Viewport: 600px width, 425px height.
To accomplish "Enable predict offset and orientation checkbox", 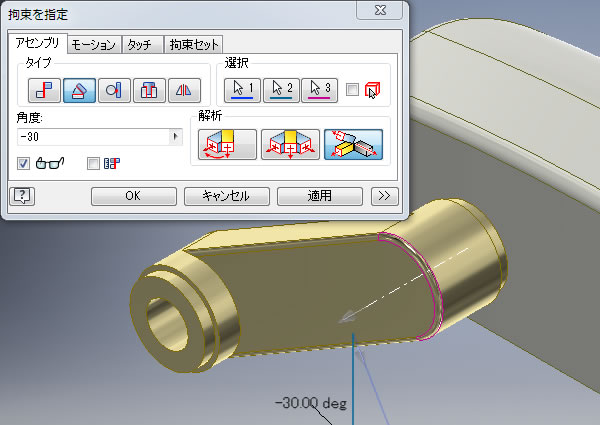I will pos(93,164).
